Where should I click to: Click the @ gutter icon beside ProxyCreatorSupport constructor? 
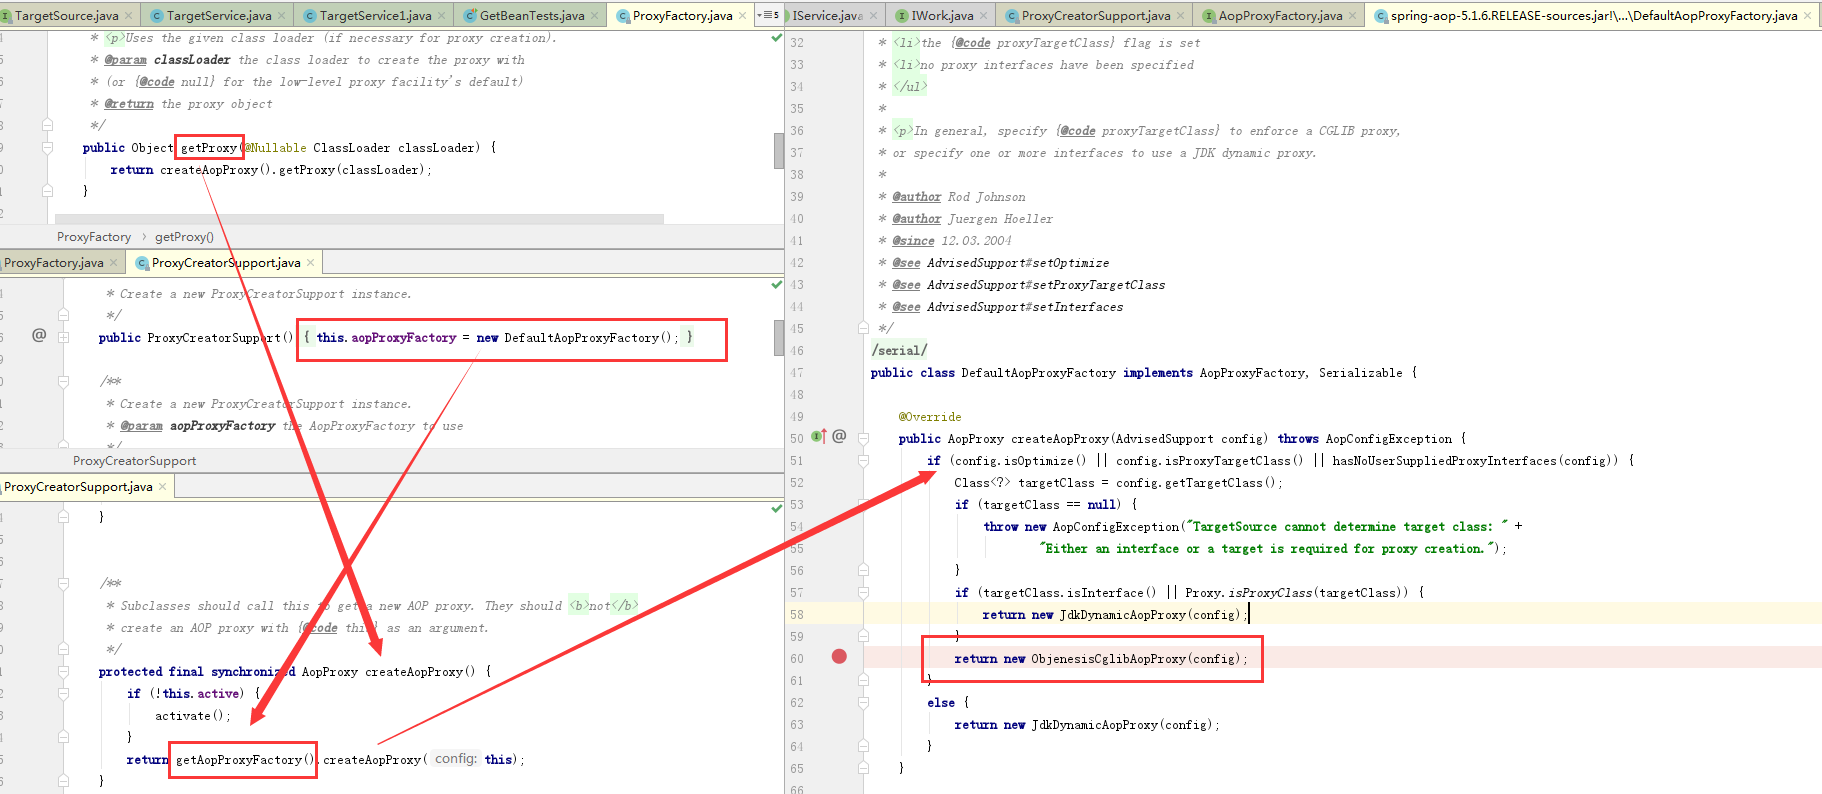point(39,335)
